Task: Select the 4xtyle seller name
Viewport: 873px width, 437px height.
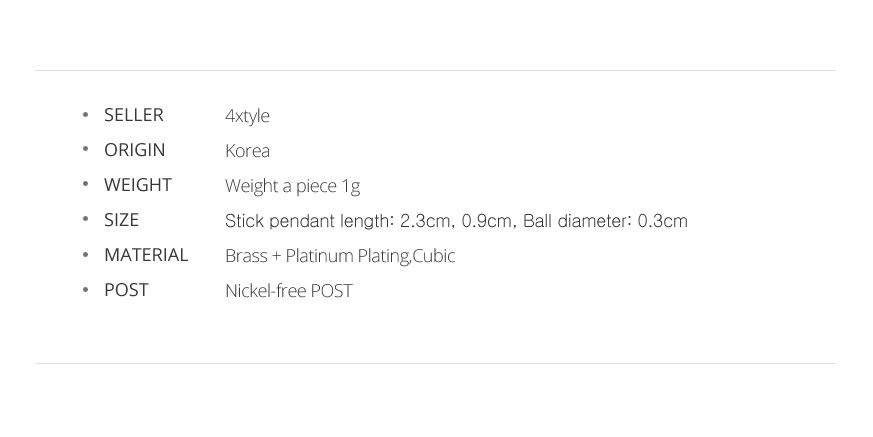Action: [x=247, y=116]
